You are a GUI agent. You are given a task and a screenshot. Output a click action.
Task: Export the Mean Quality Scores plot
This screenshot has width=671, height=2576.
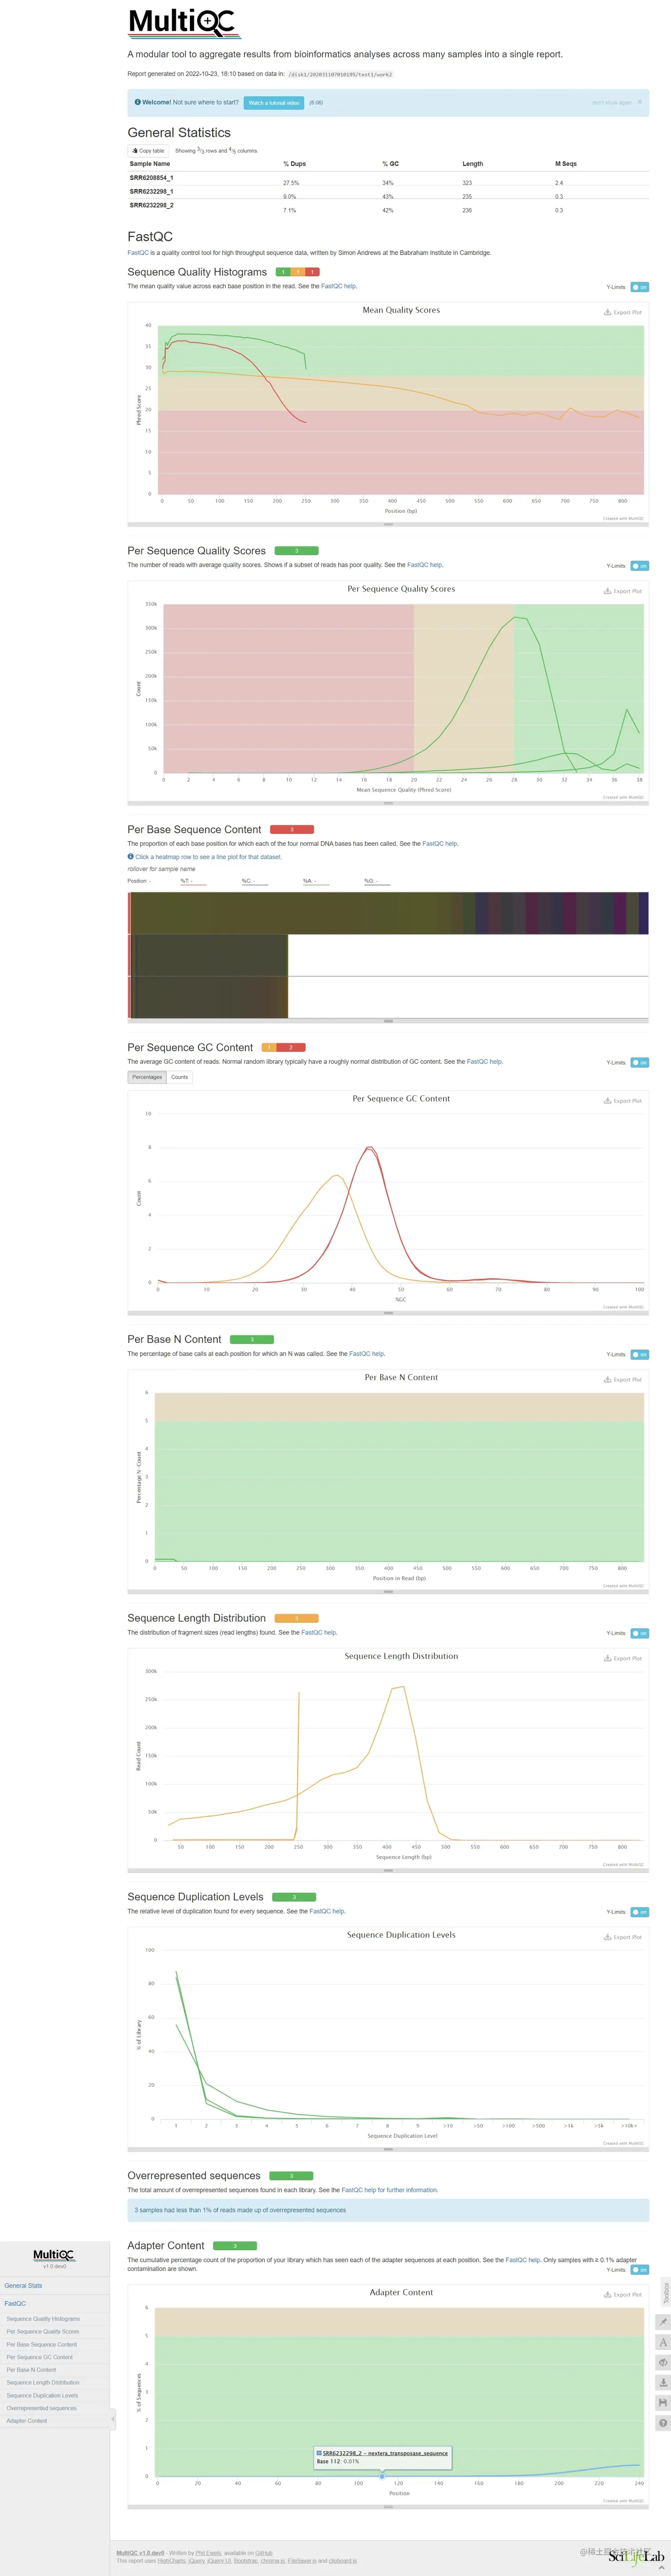coord(623,312)
